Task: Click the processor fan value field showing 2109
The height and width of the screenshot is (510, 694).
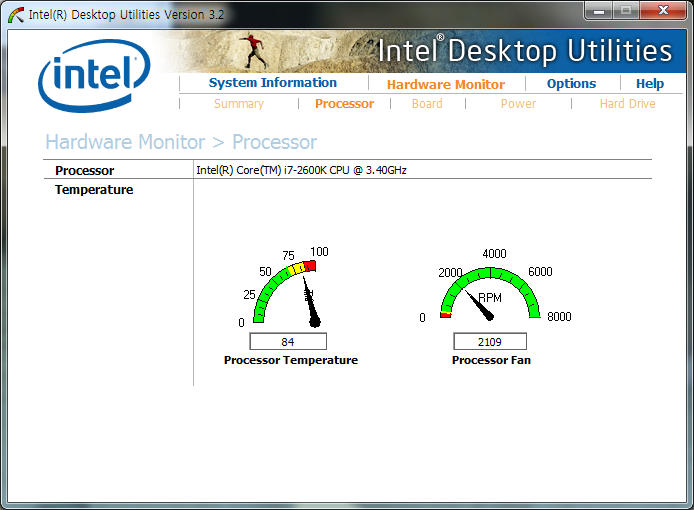Action: [x=490, y=341]
